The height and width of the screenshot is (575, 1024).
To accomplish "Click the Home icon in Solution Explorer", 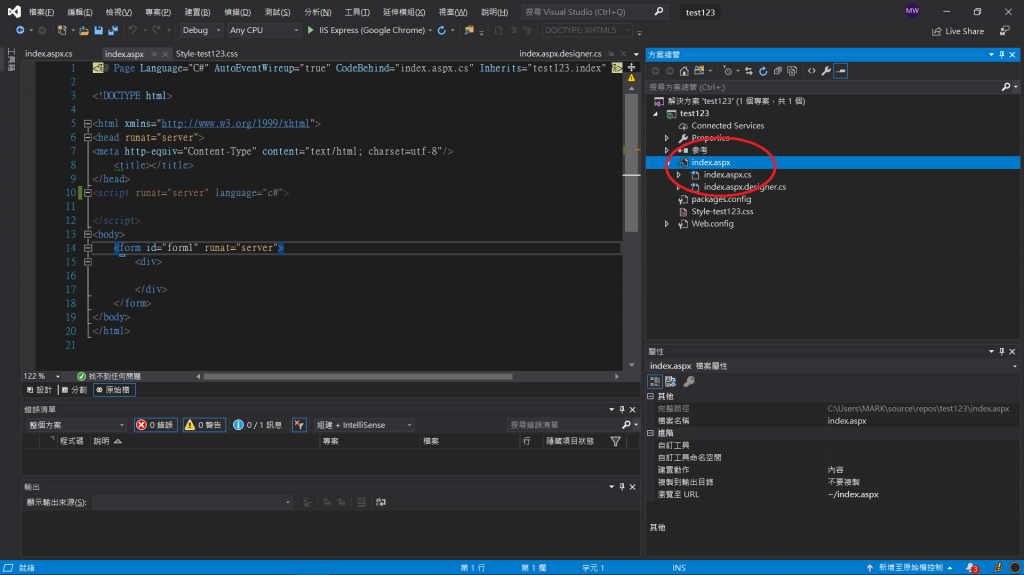I will (x=684, y=71).
